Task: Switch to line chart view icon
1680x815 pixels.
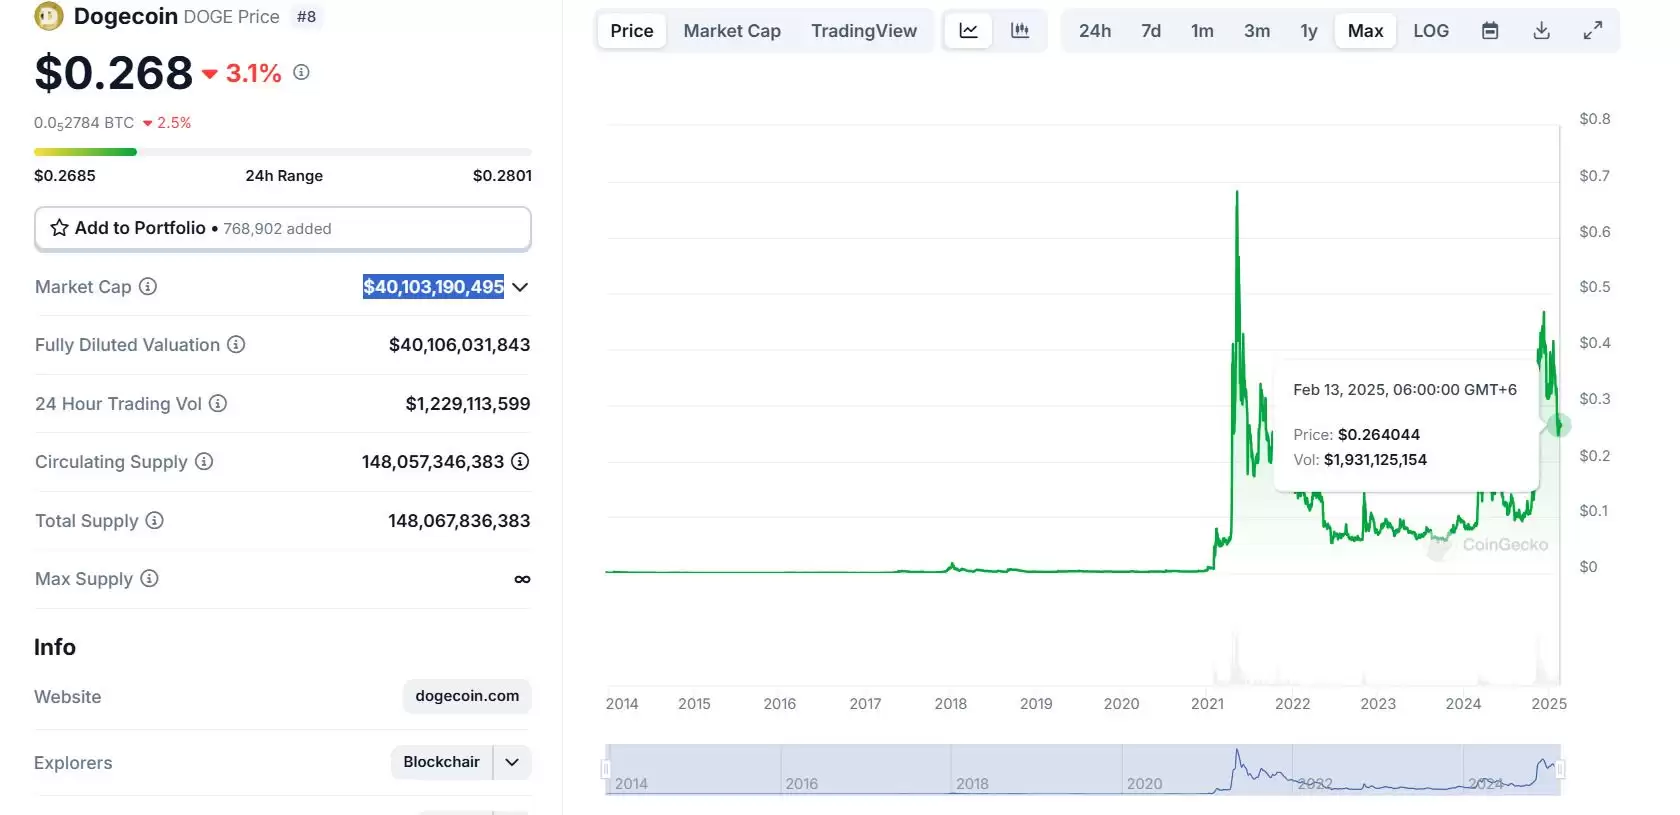Action: [968, 31]
